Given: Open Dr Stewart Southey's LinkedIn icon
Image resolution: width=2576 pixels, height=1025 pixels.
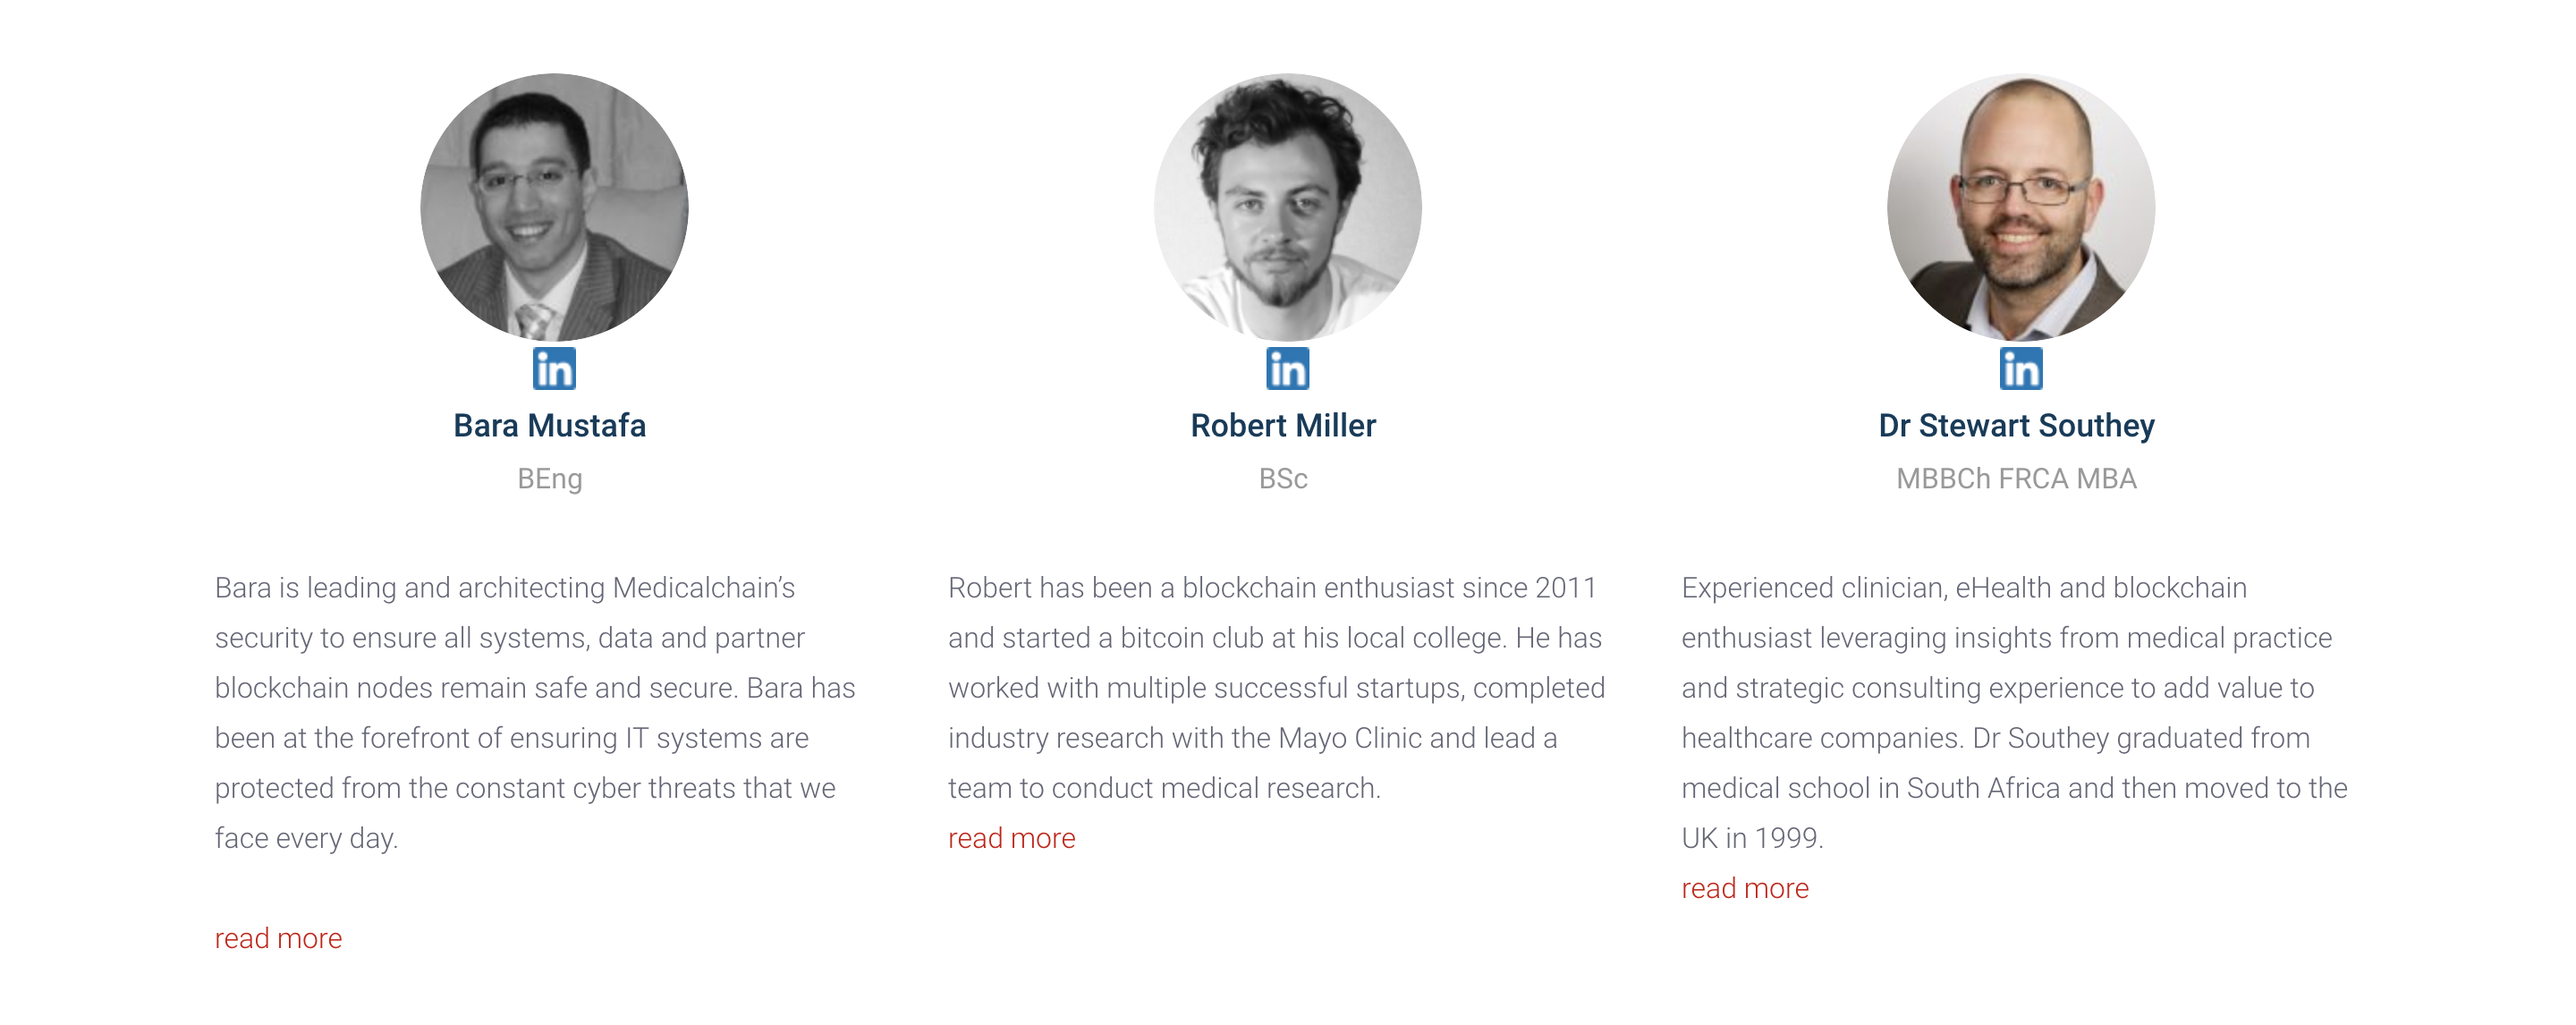Looking at the screenshot, I should [x=2020, y=369].
